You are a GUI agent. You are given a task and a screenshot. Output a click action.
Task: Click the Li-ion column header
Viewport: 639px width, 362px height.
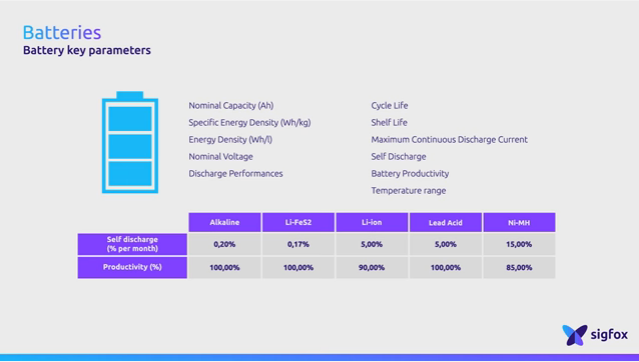tap(372, 222)
